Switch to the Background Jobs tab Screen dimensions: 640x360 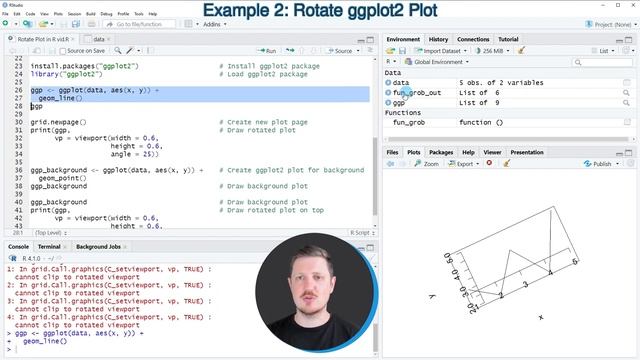[98, 247]
